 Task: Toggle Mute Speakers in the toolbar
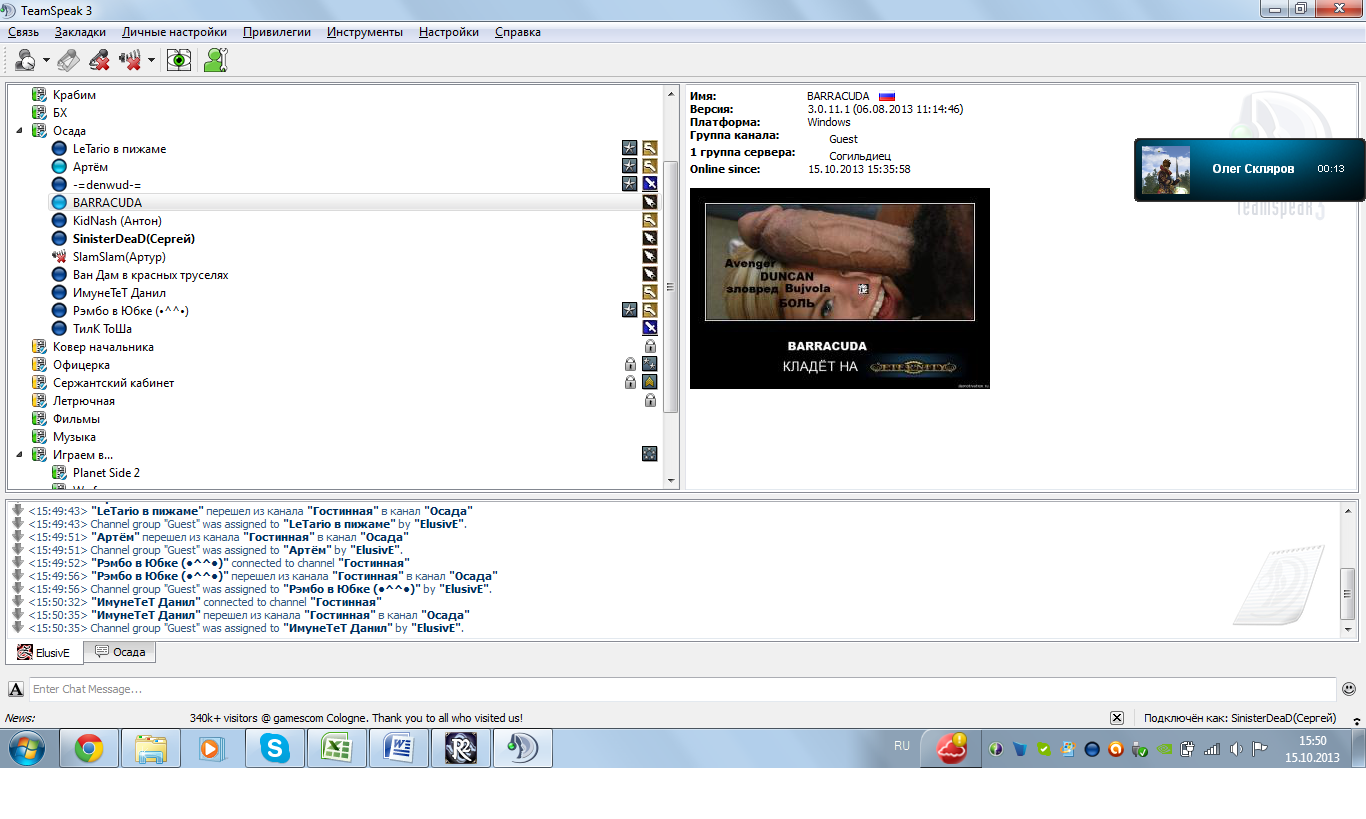(130, 60)
